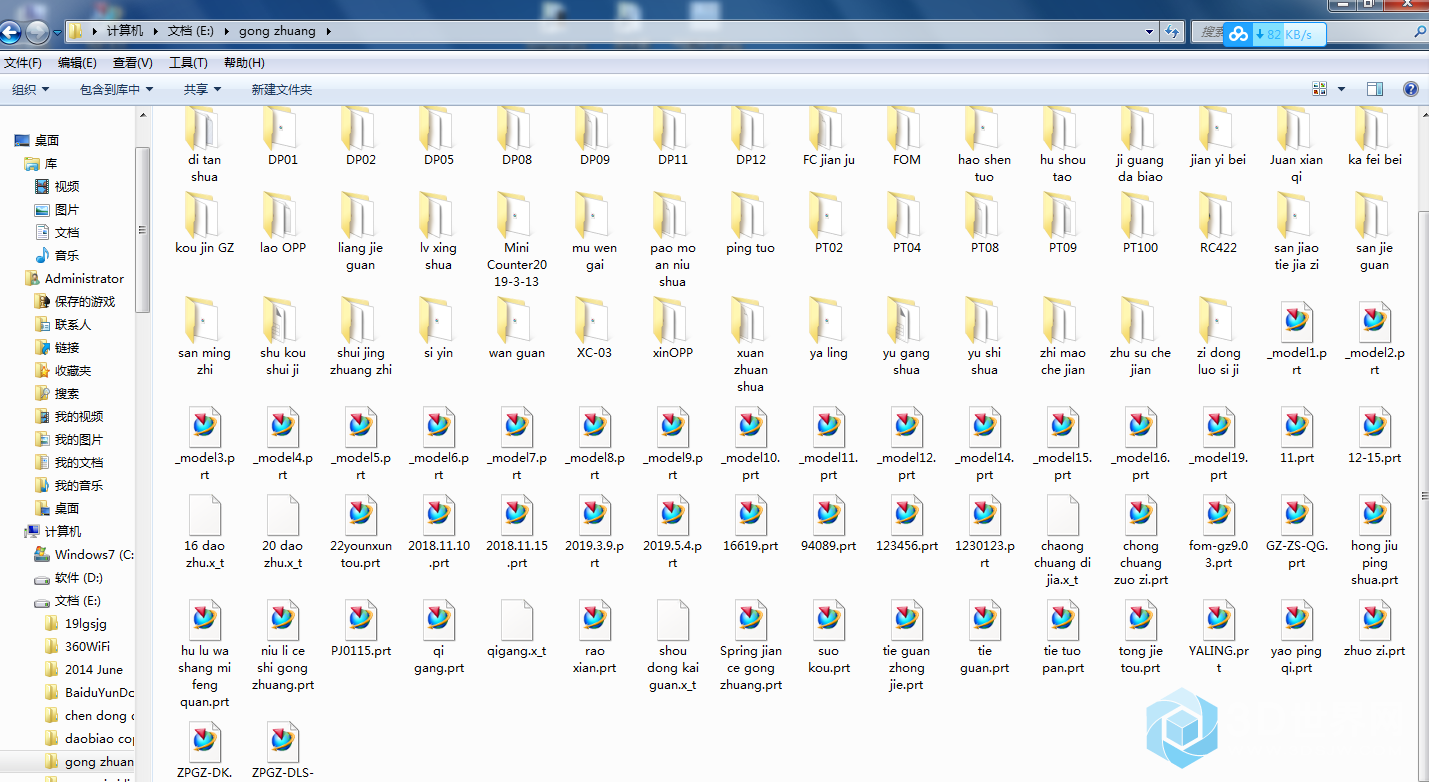Click the Back navigation arrow
Screen dimensions: 1429x782
pos(11,32)
